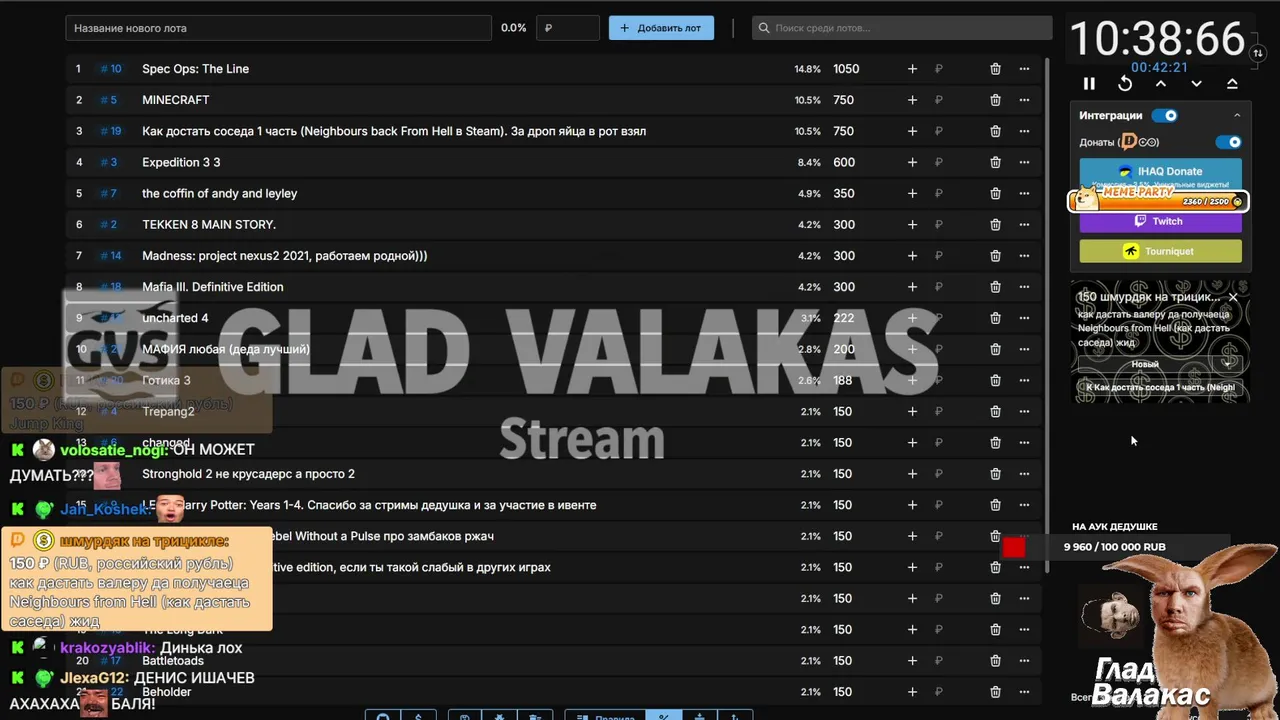Pause the auction timer
This screenshot has height=720, width=1280.
pos(1089,84)
